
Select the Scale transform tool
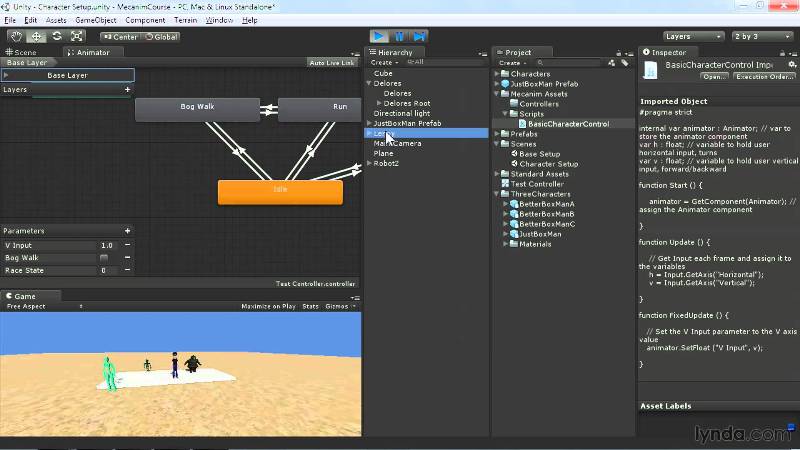coord(77,36)
